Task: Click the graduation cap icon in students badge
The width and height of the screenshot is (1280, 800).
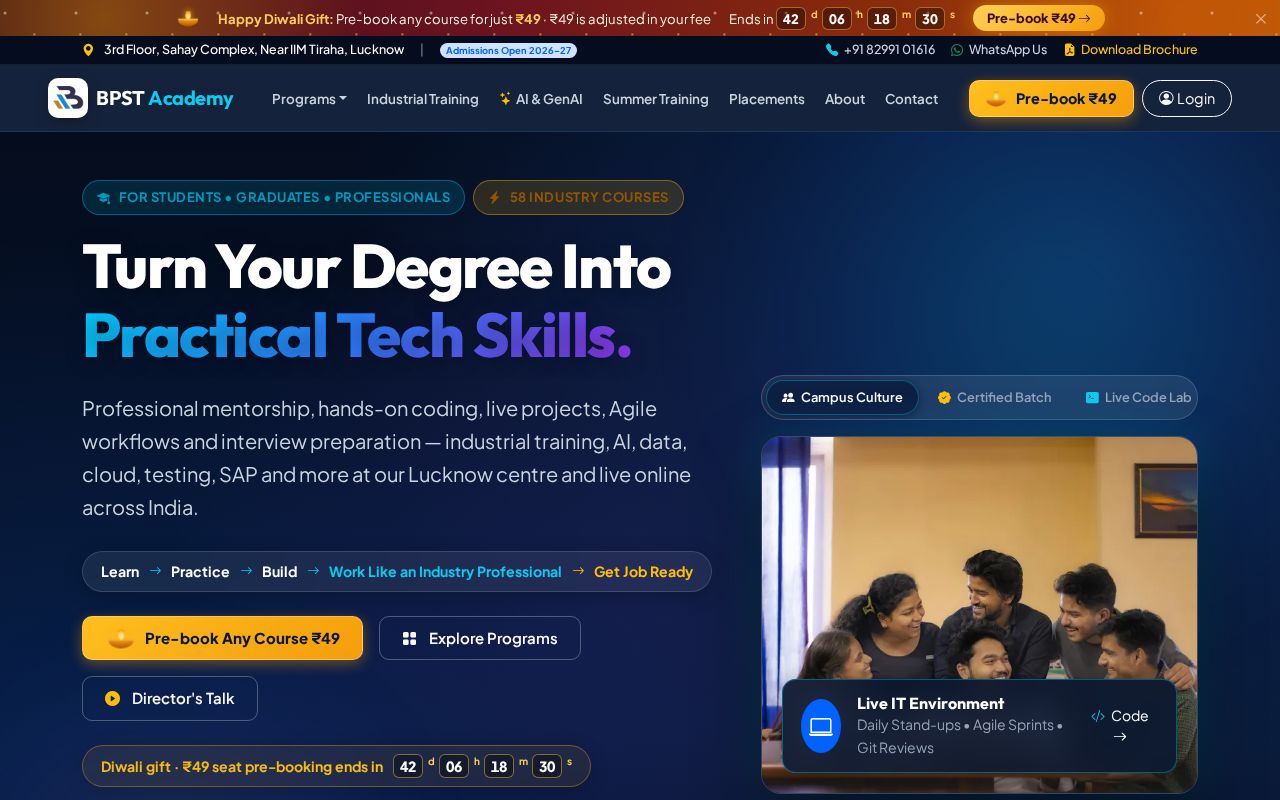Action: click(103, 198)
